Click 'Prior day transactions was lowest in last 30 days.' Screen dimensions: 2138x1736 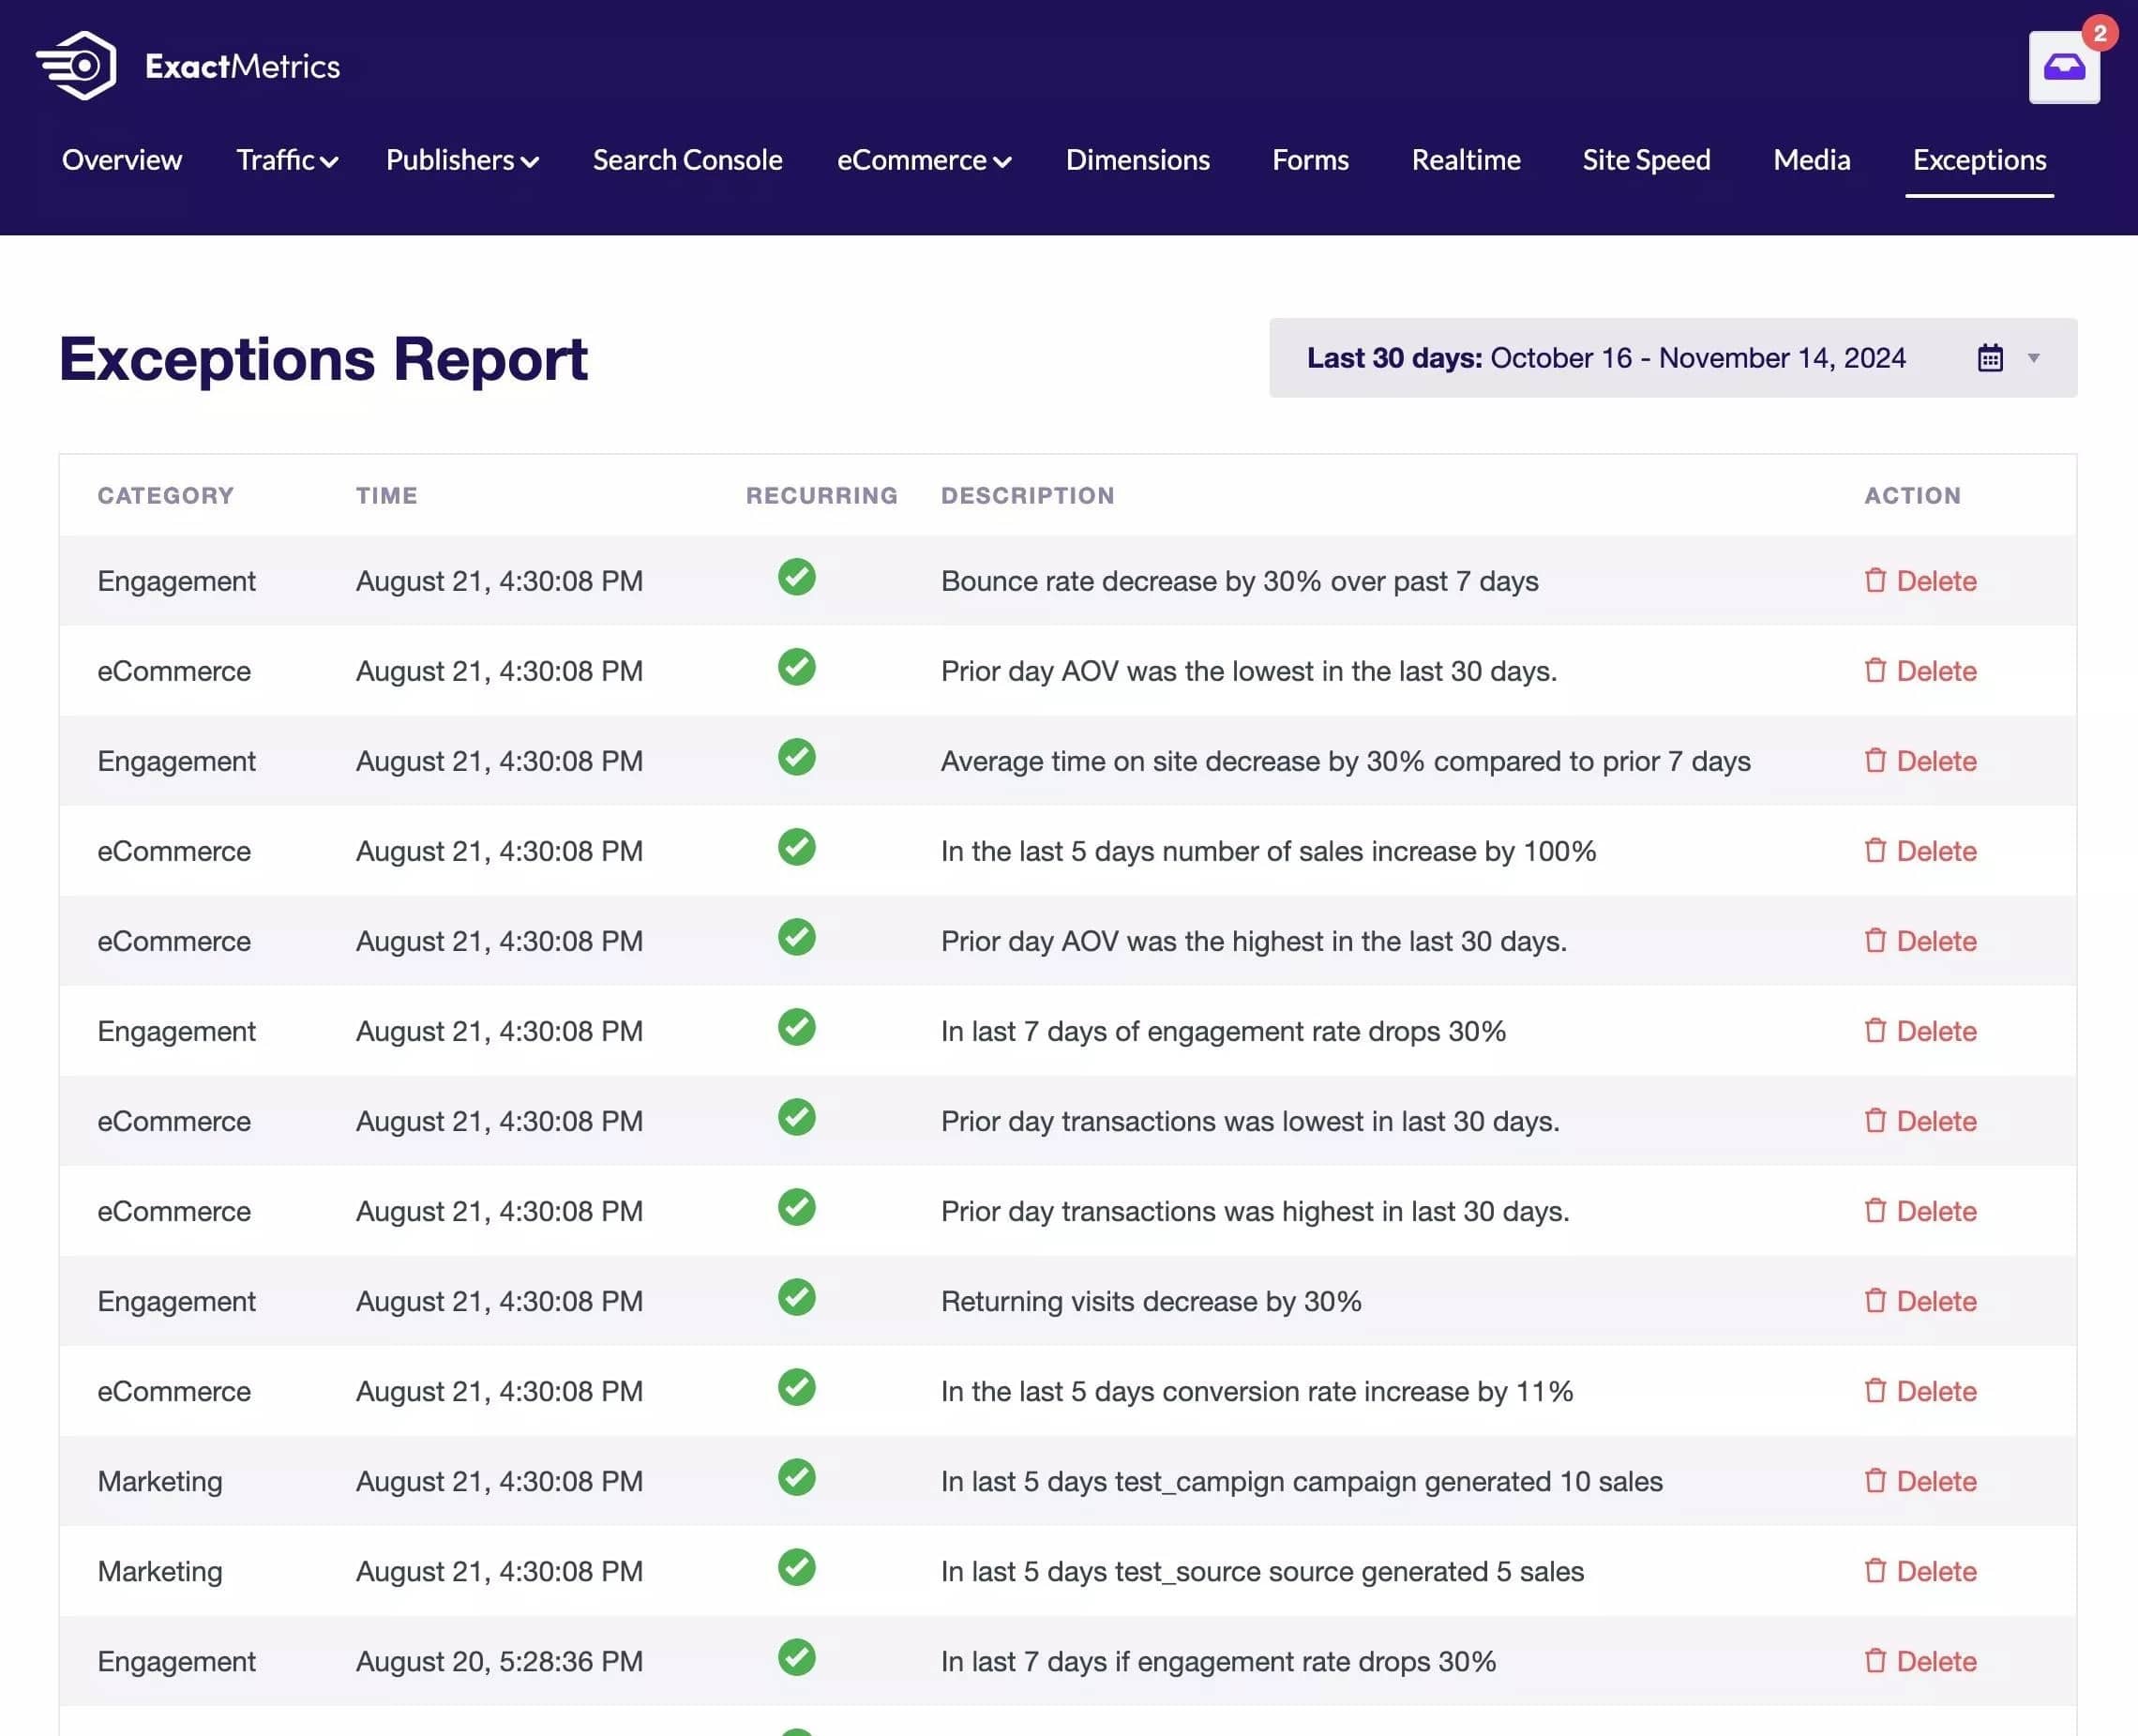click(1250, 1121)
